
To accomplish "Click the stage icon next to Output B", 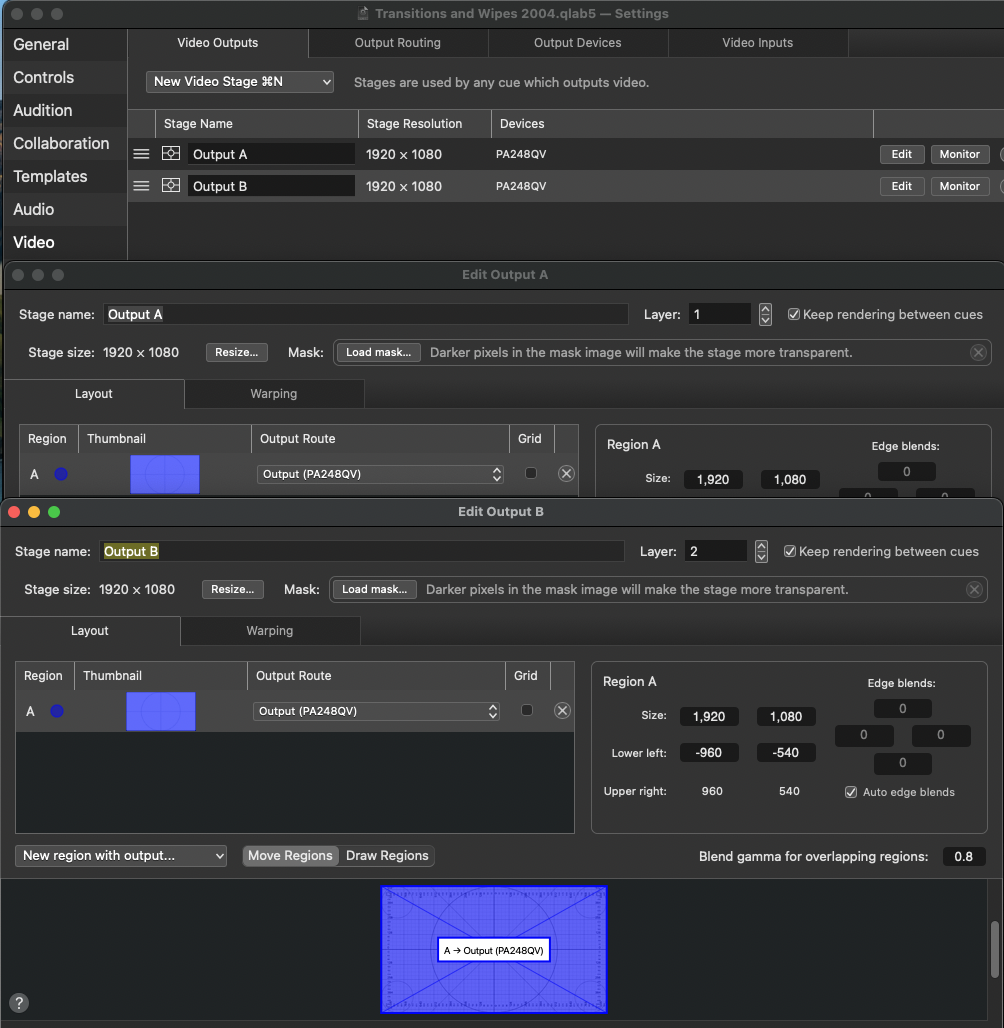I will 171,186.
